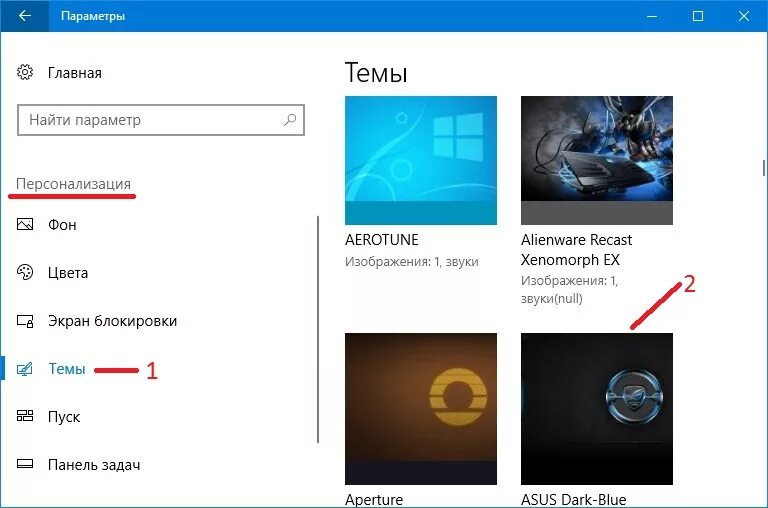The width and height of the screenshot is (768, 508).
Task: Open Экран блокировки settings
Action: click(x=112, y=321)
